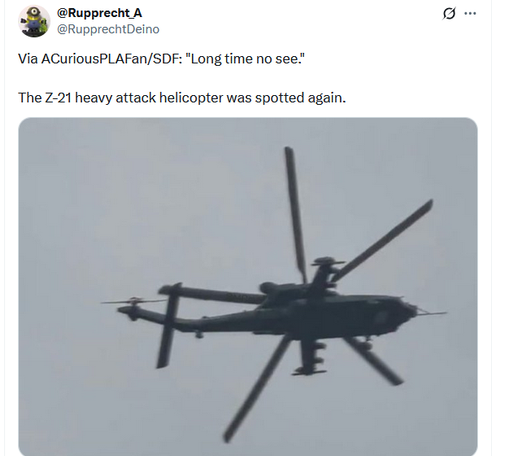The height and width of the screenshot is (456, 505).
Task: Open the @Rupprecht_A display name profile
Action: (x=99, y=13)
